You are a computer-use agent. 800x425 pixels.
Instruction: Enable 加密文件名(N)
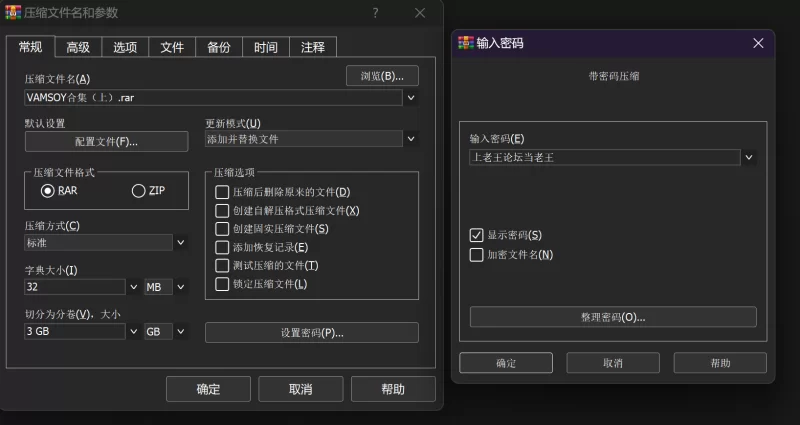click(x=476, y=255)
